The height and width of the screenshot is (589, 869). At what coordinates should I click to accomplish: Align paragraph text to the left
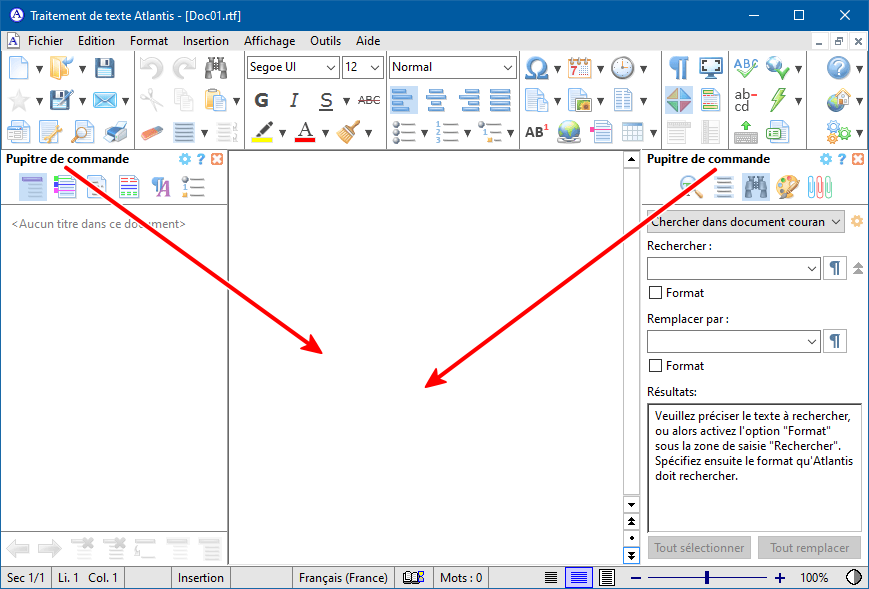(404, 100)
